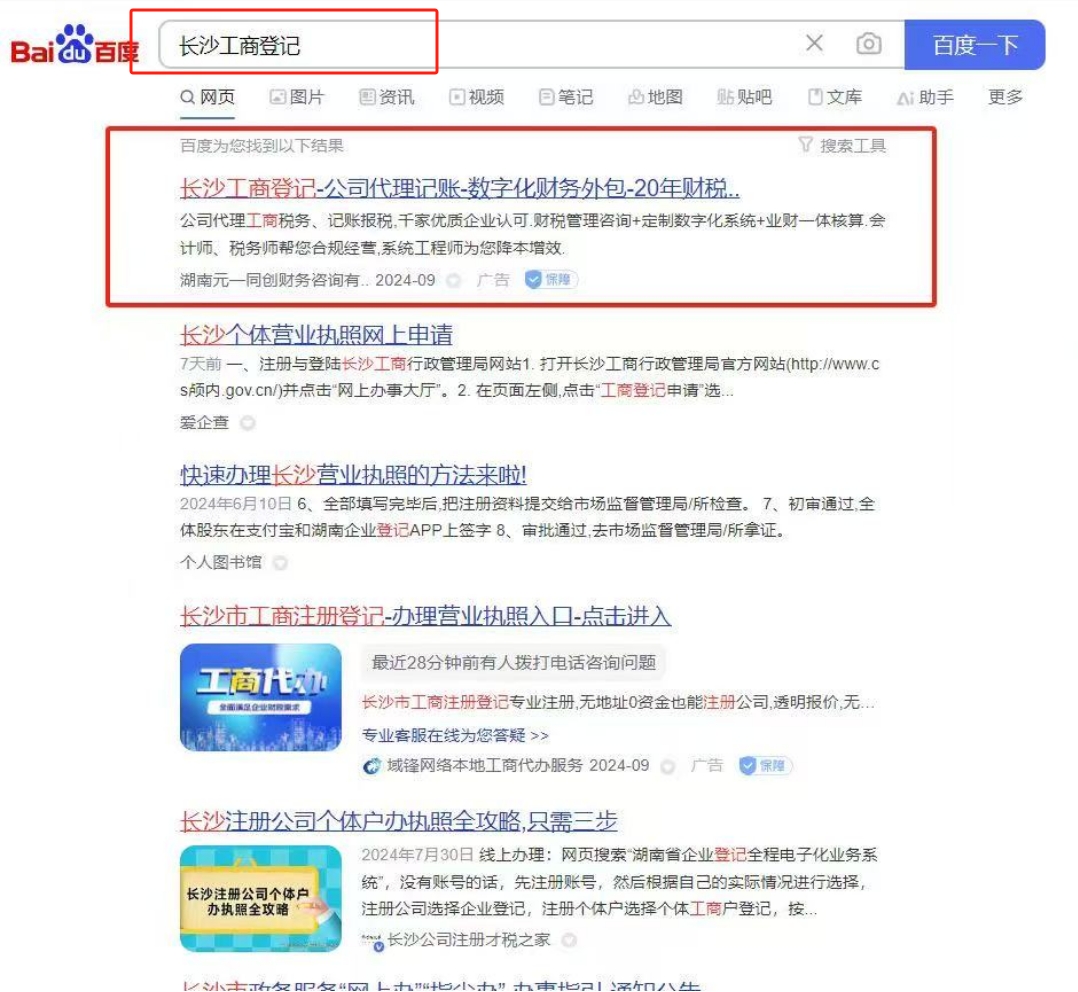
Task: Open the 视频 tab
Action: coord(476,97)
